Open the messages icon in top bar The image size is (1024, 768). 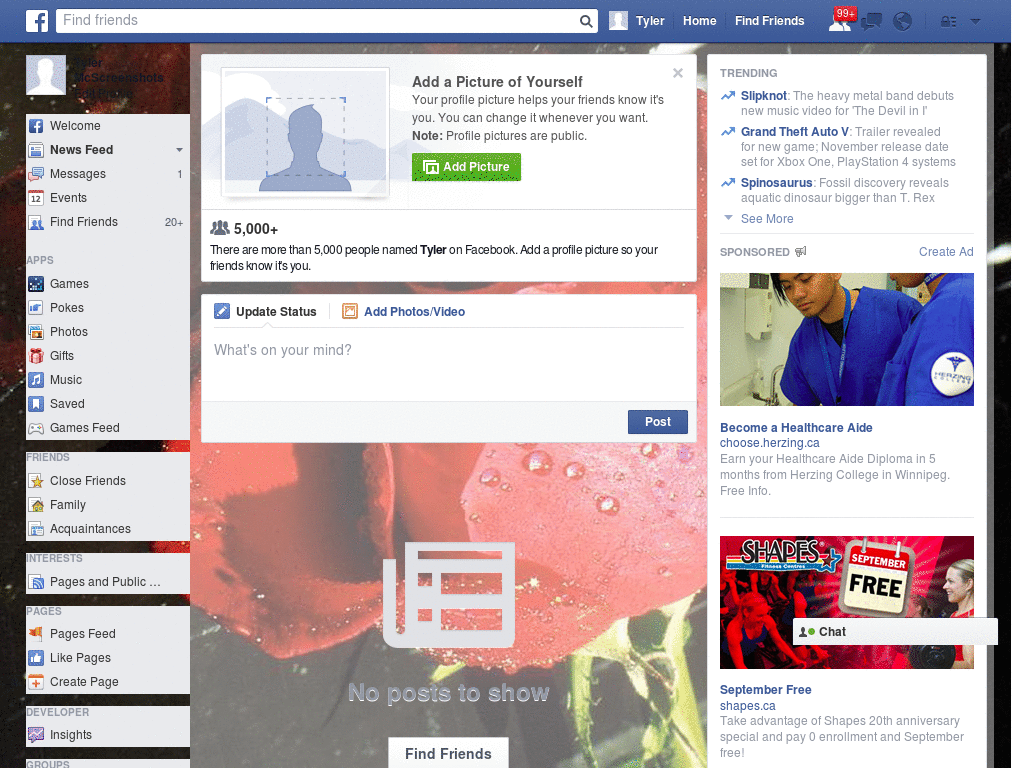[x=871, y=22]
